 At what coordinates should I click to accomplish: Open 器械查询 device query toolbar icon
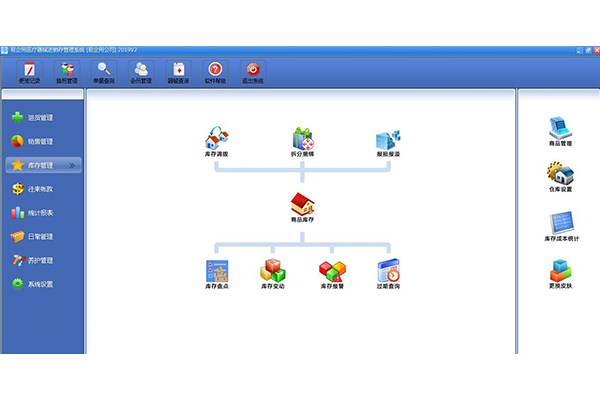click(178, 73)
